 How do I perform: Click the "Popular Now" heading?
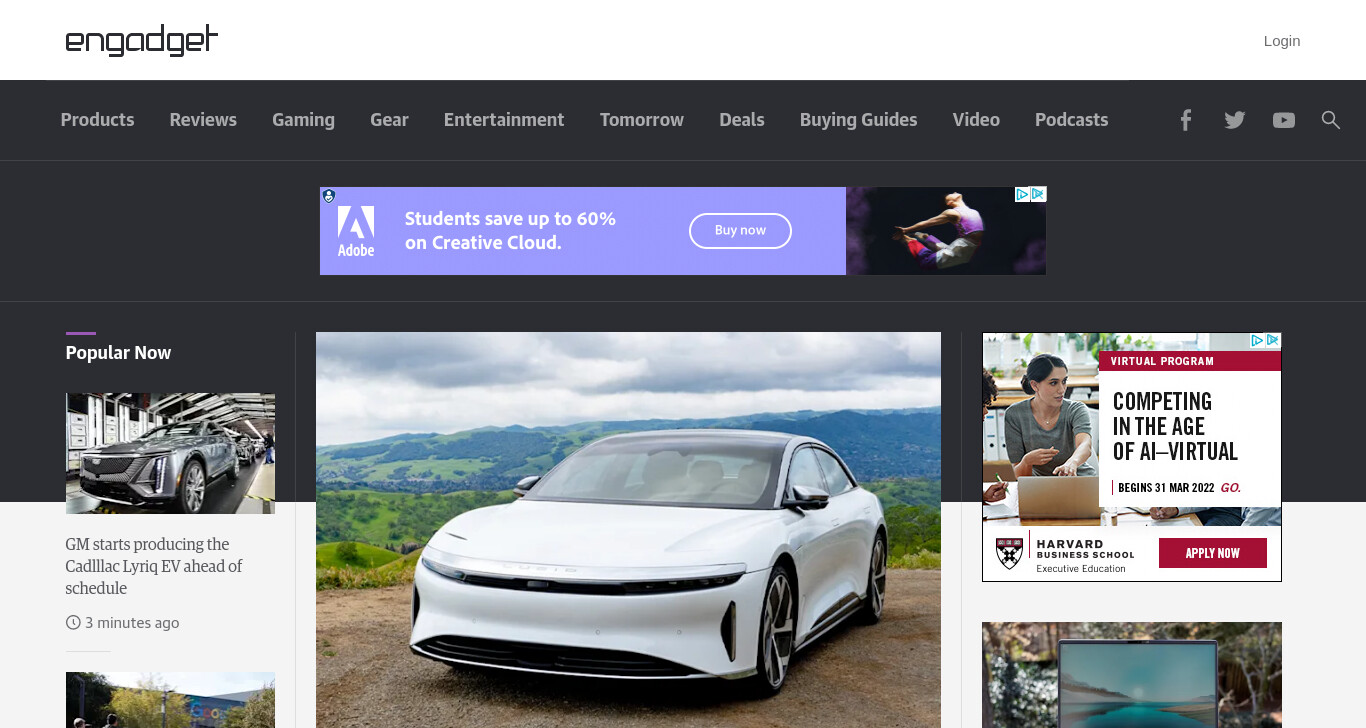tap(118, 353)
